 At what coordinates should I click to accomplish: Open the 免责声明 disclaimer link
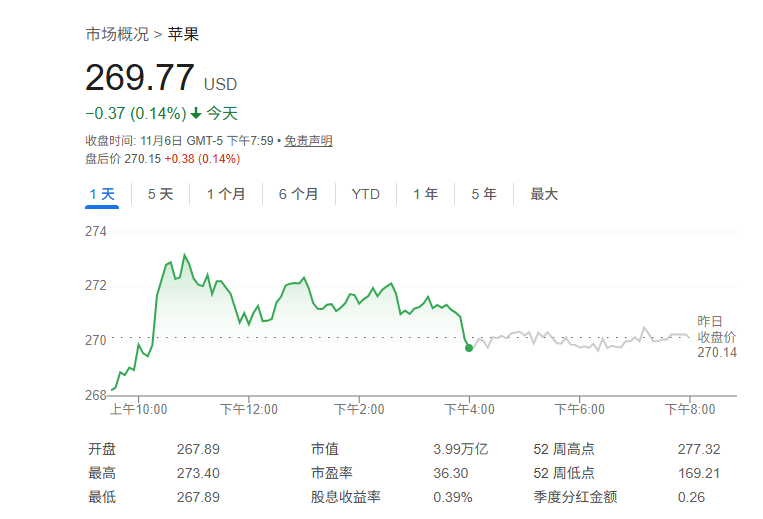pyautogui.click(x=308, y=141)
